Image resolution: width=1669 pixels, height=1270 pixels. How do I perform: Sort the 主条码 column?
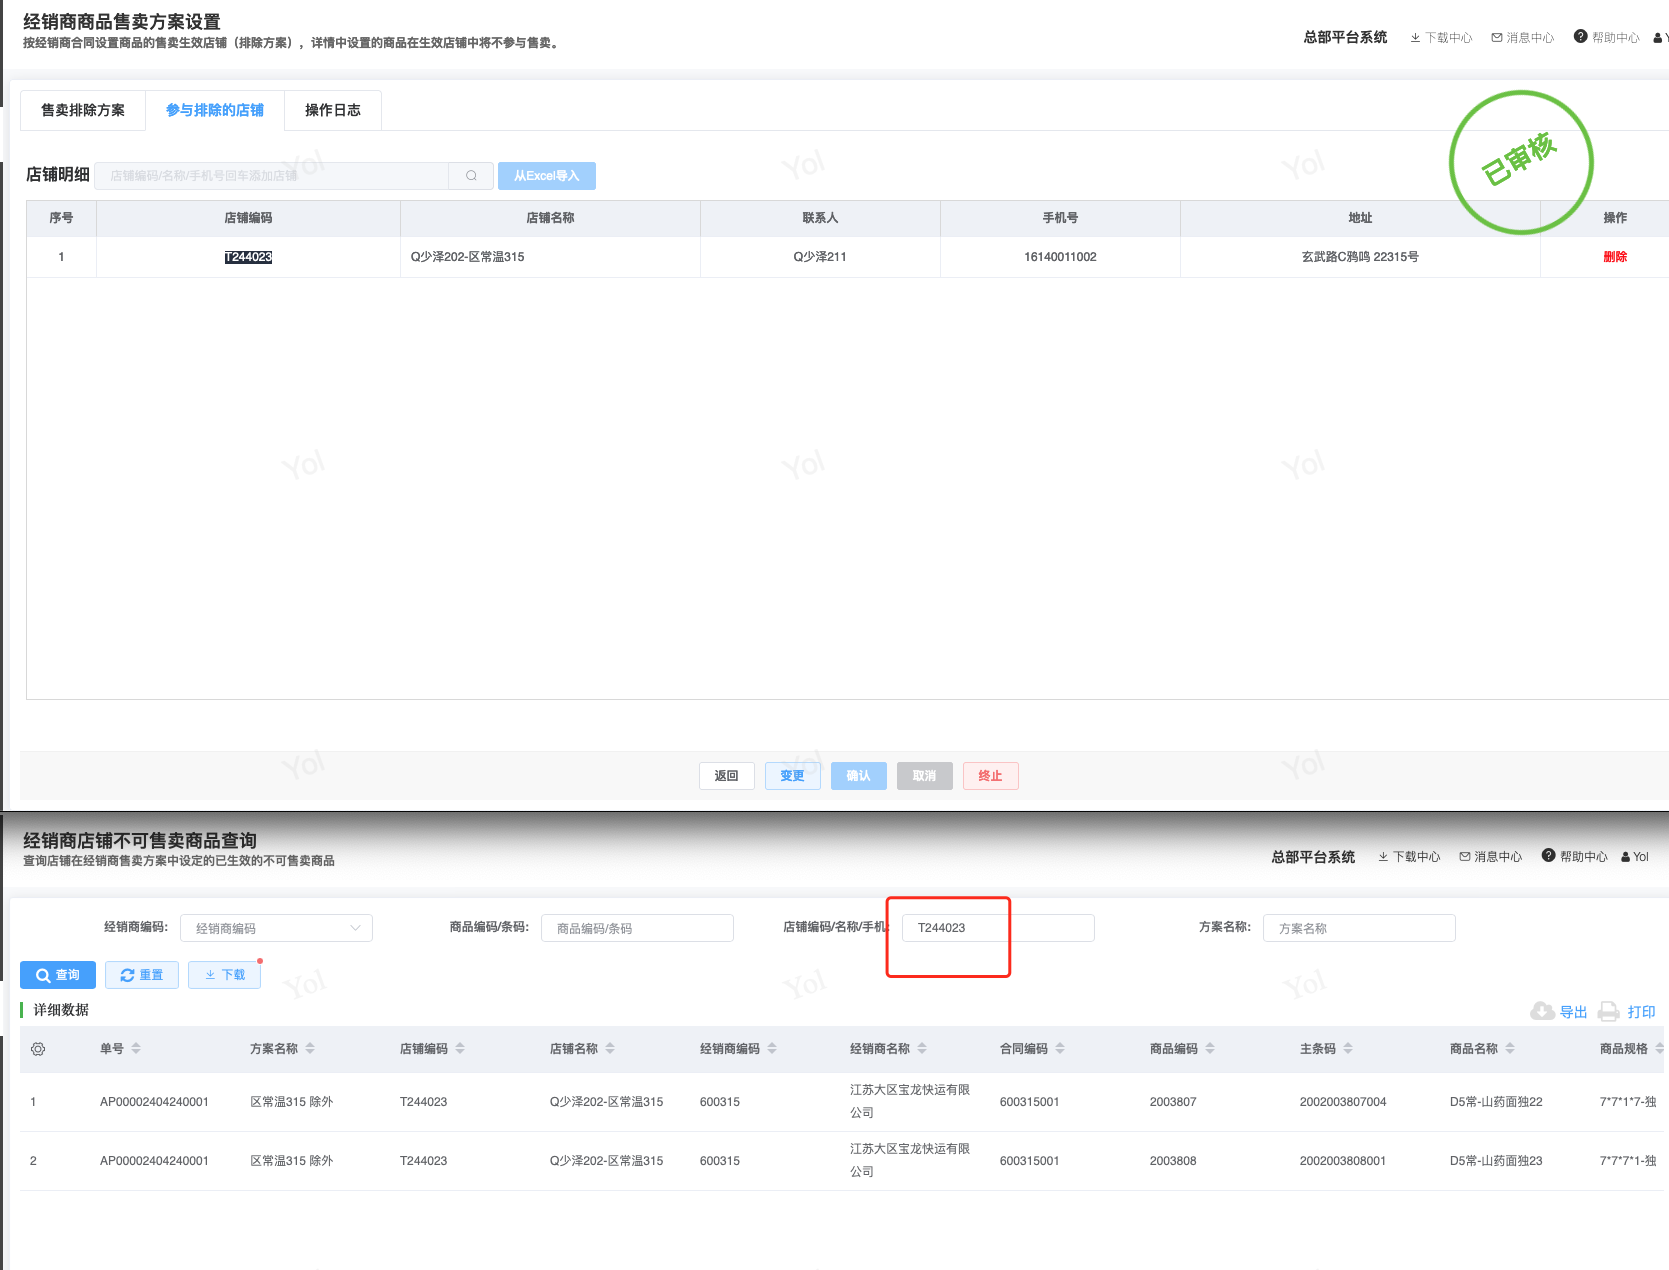coord(1348,1049)
